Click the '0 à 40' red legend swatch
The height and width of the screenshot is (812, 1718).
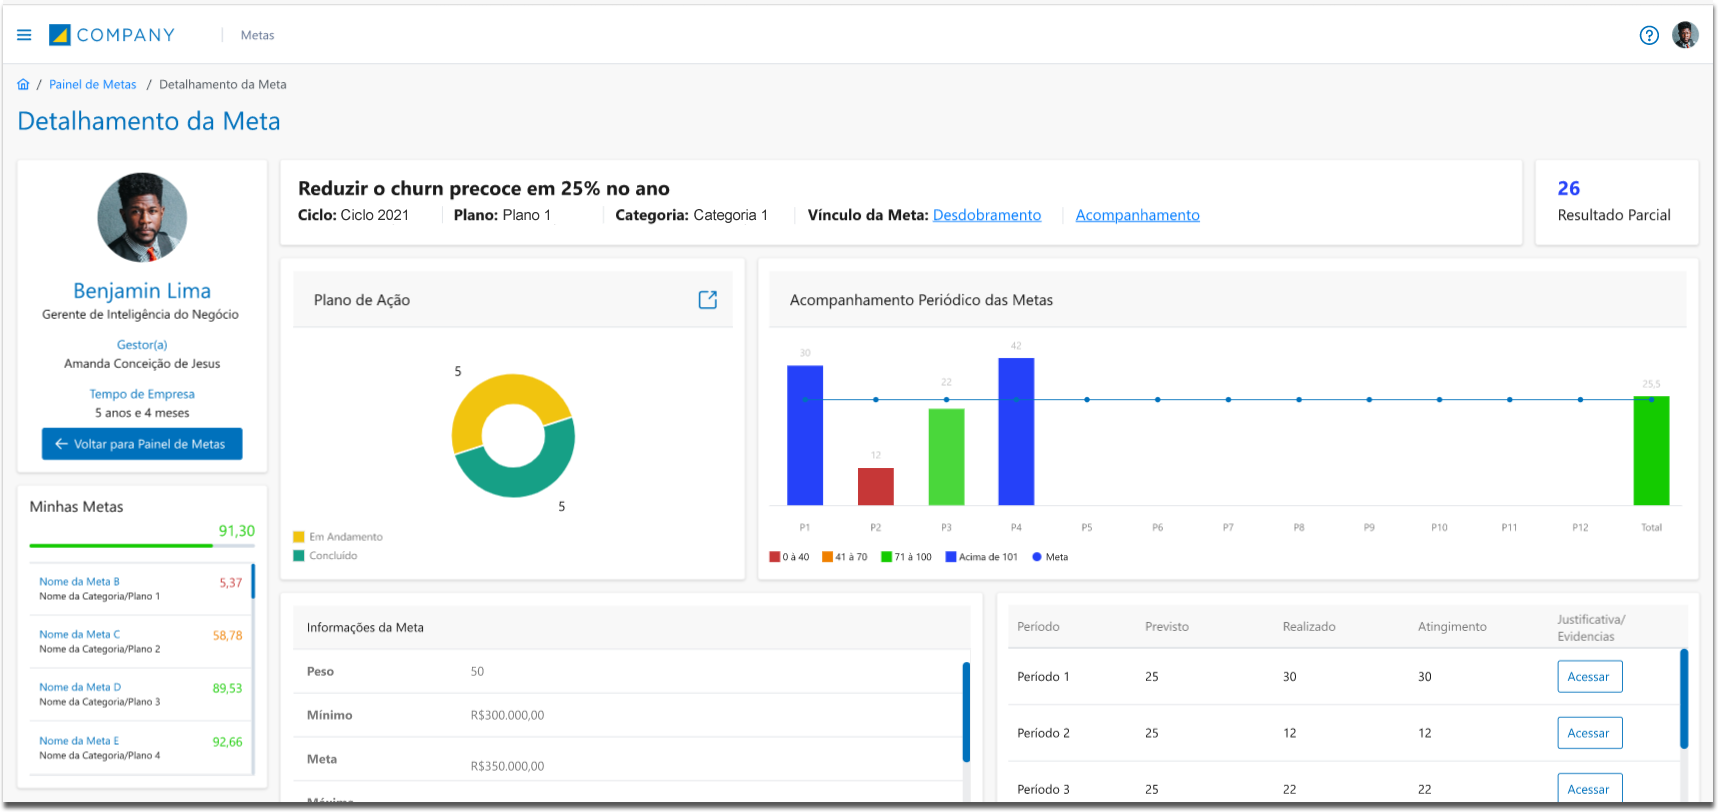tap(774, 557)
